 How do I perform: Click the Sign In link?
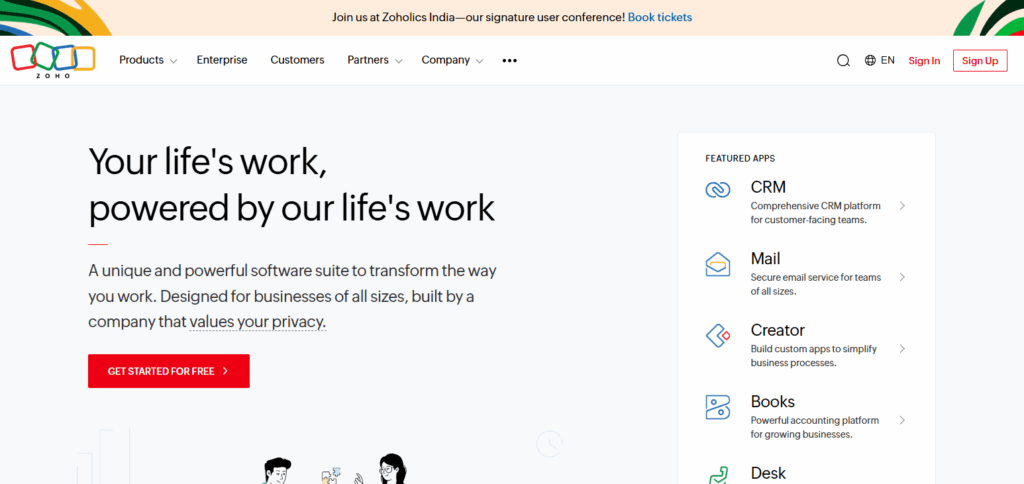[x=924, y=61]
